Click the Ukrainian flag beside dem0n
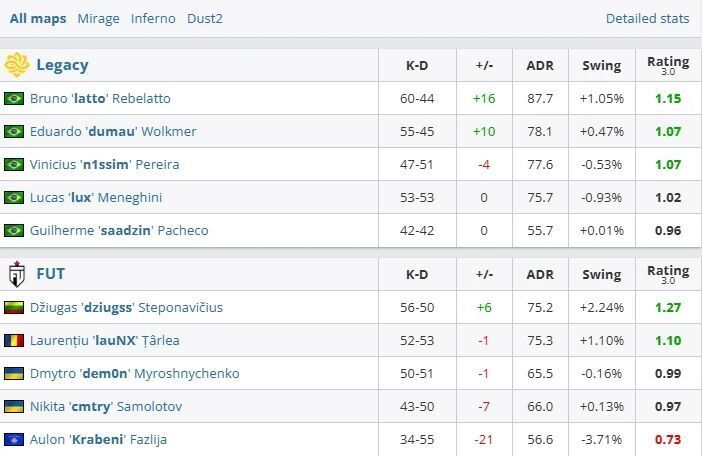The width and height of the screenshot is (702, 456). click(14, 373)
